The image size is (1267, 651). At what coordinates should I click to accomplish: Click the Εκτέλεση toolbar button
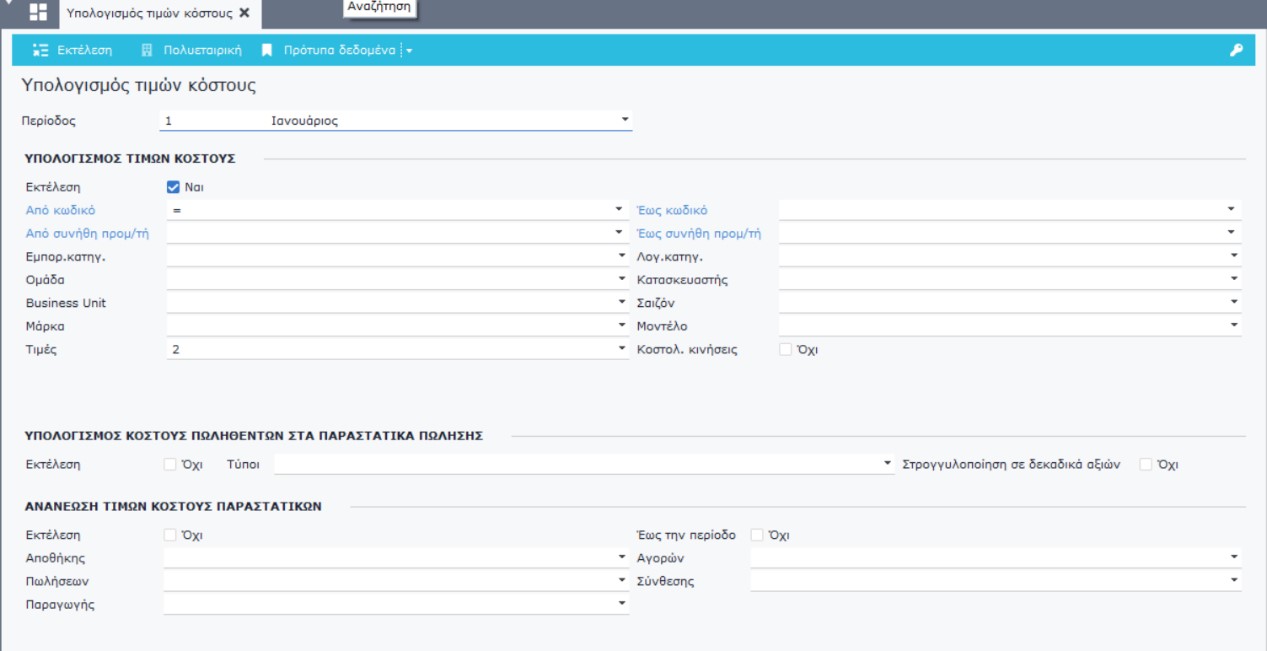(x=72, y=50)
